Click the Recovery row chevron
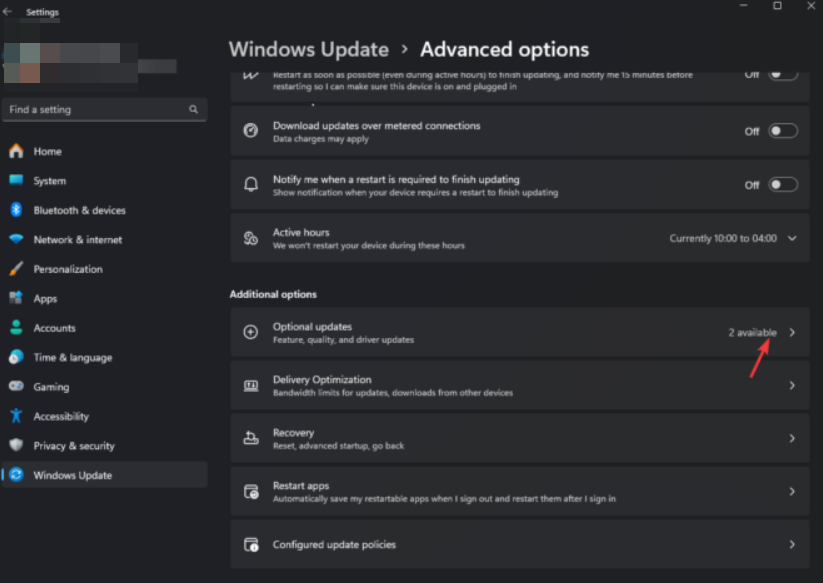The image size is (823, 583). click(x=792, y=438)
